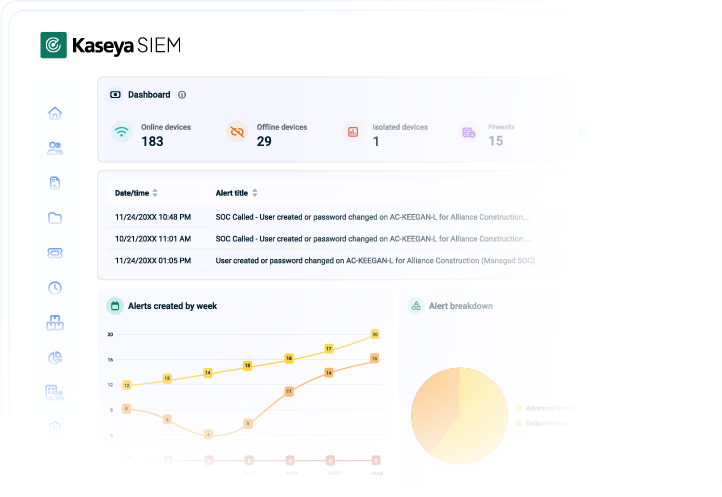This screenshot has width=722, height=497.
Task: Click the Firewalls purple icon
Action: 468,132
